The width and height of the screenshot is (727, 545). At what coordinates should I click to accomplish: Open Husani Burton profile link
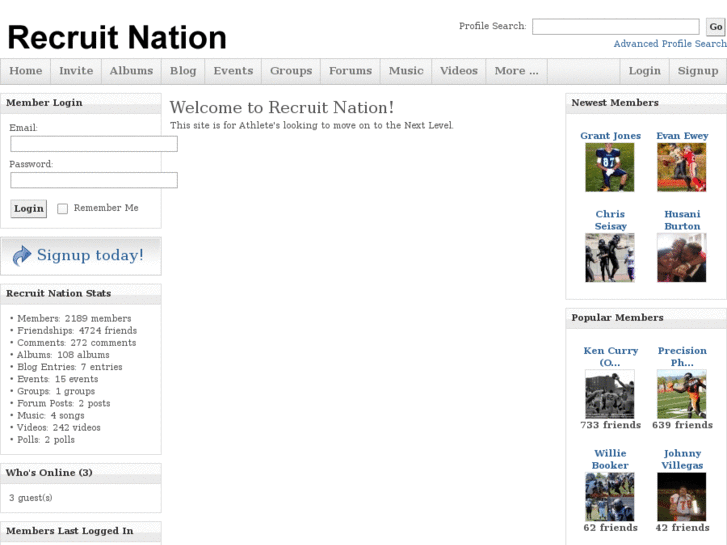tap(682, 220)
